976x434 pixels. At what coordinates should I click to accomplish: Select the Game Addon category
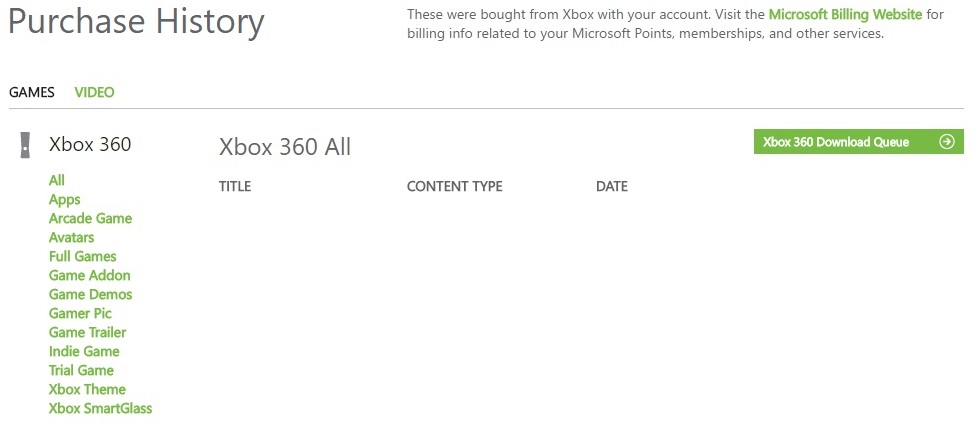[x=90, y=275]
